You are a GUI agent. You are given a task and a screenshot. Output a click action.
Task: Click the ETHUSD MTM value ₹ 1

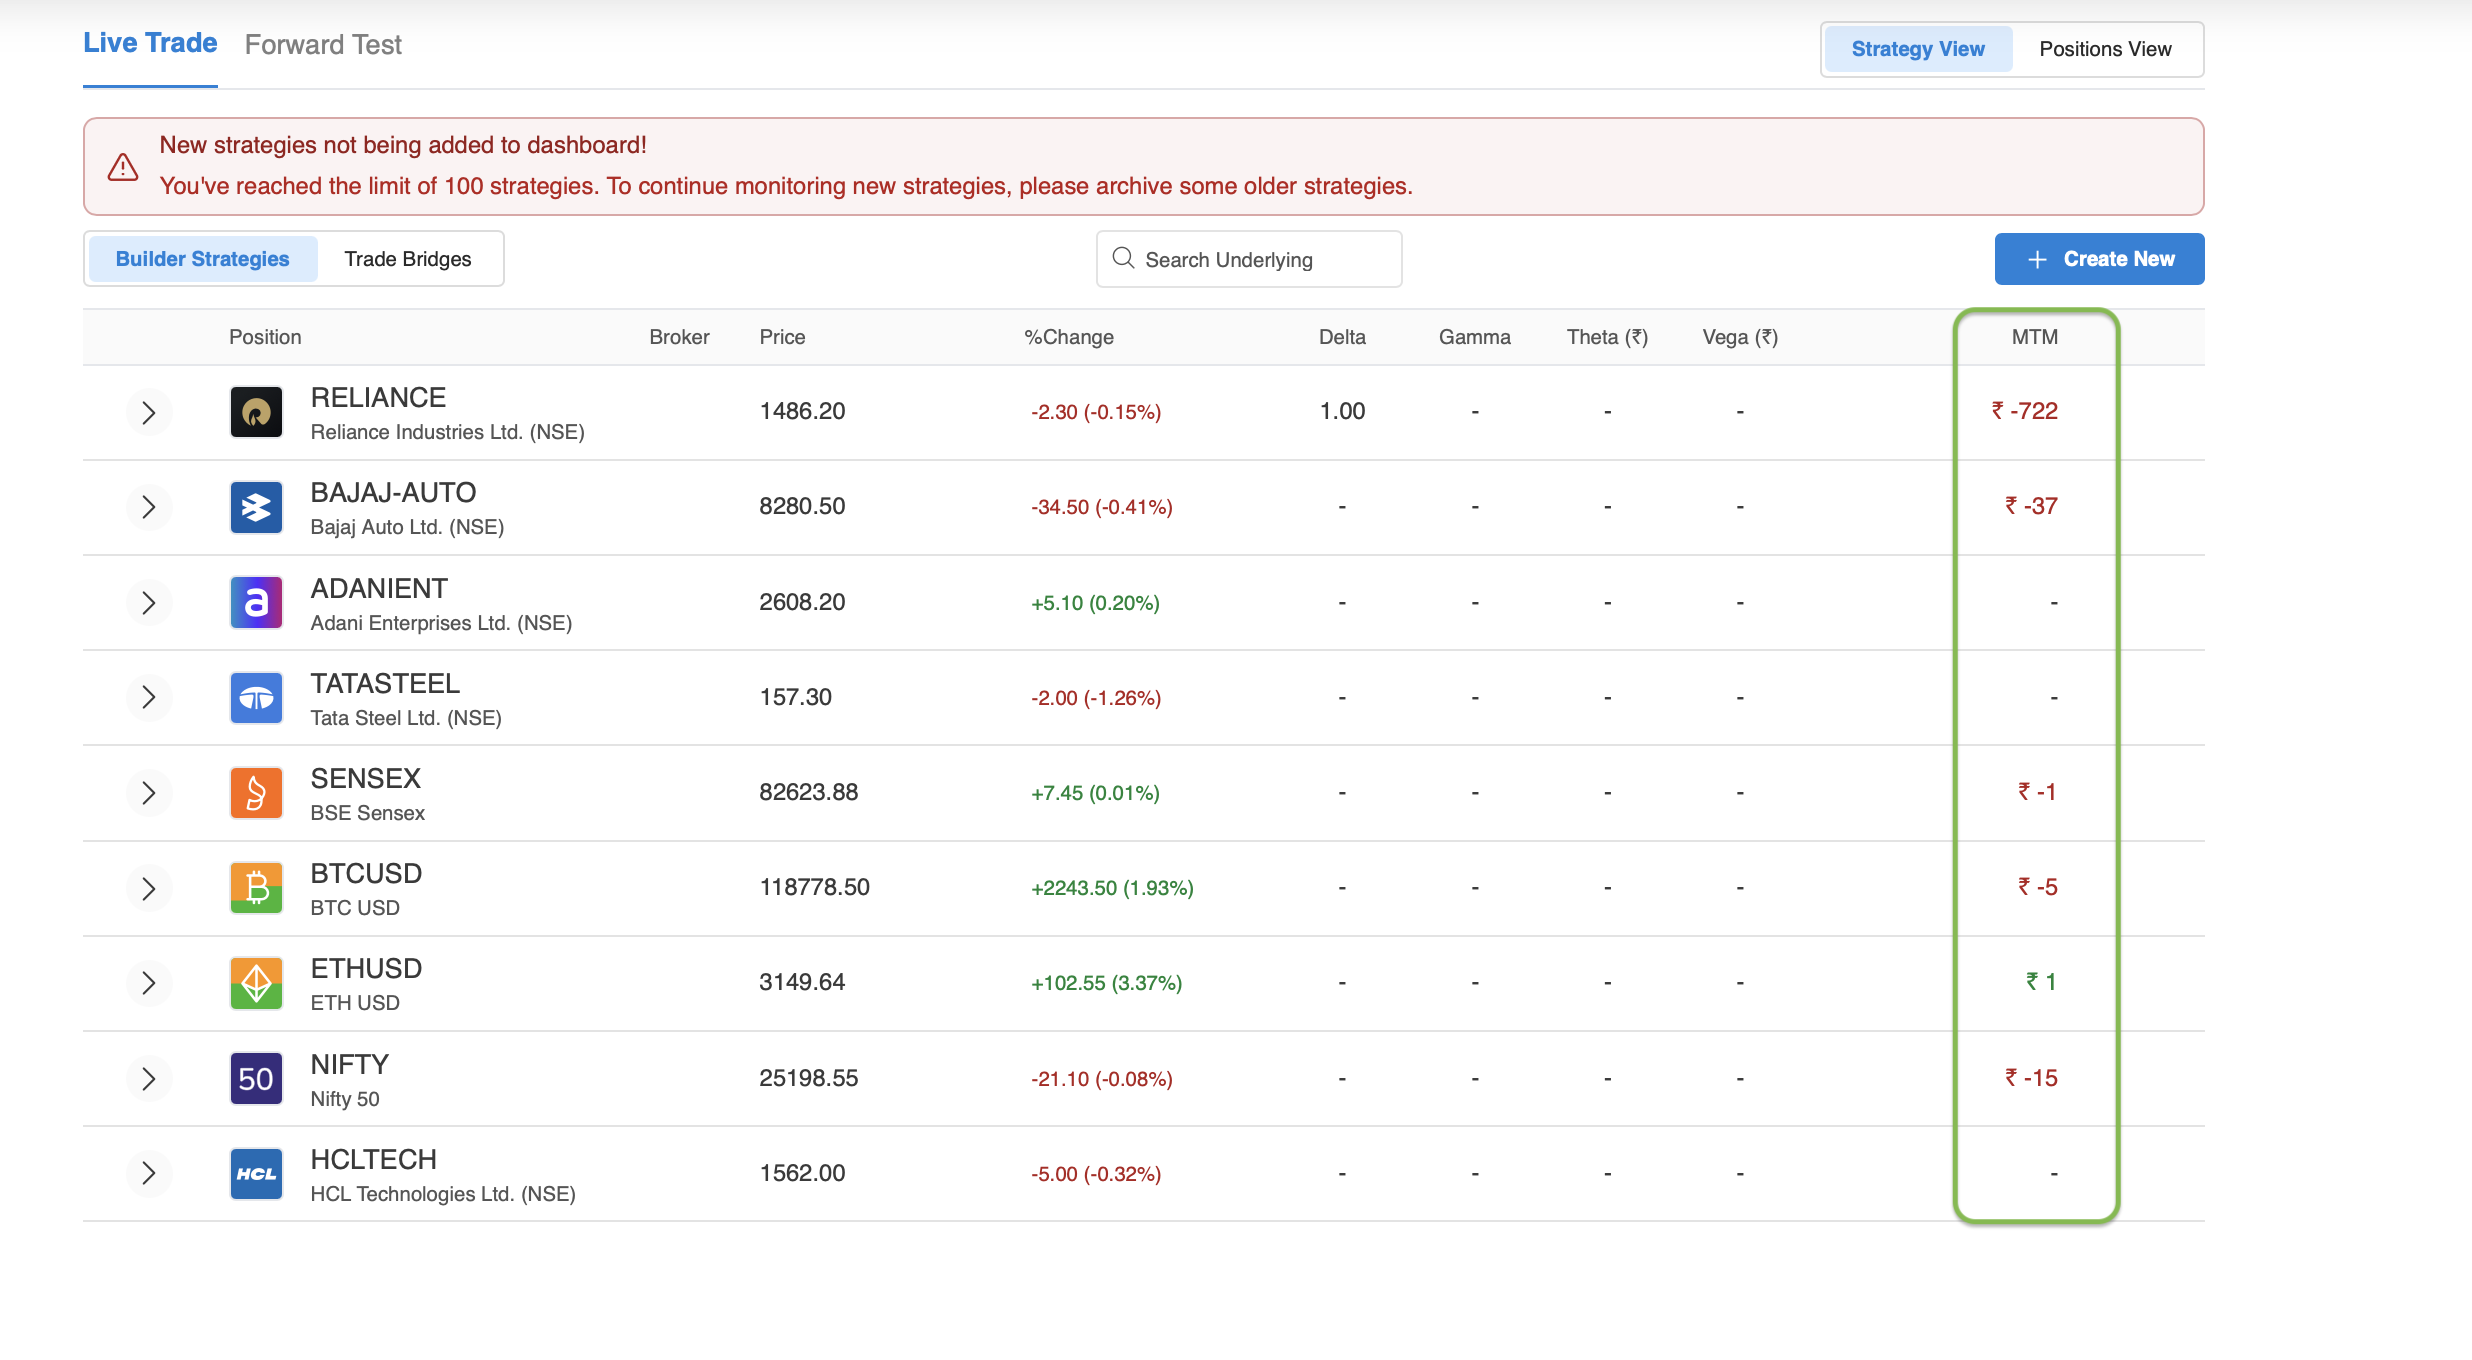2041,982
